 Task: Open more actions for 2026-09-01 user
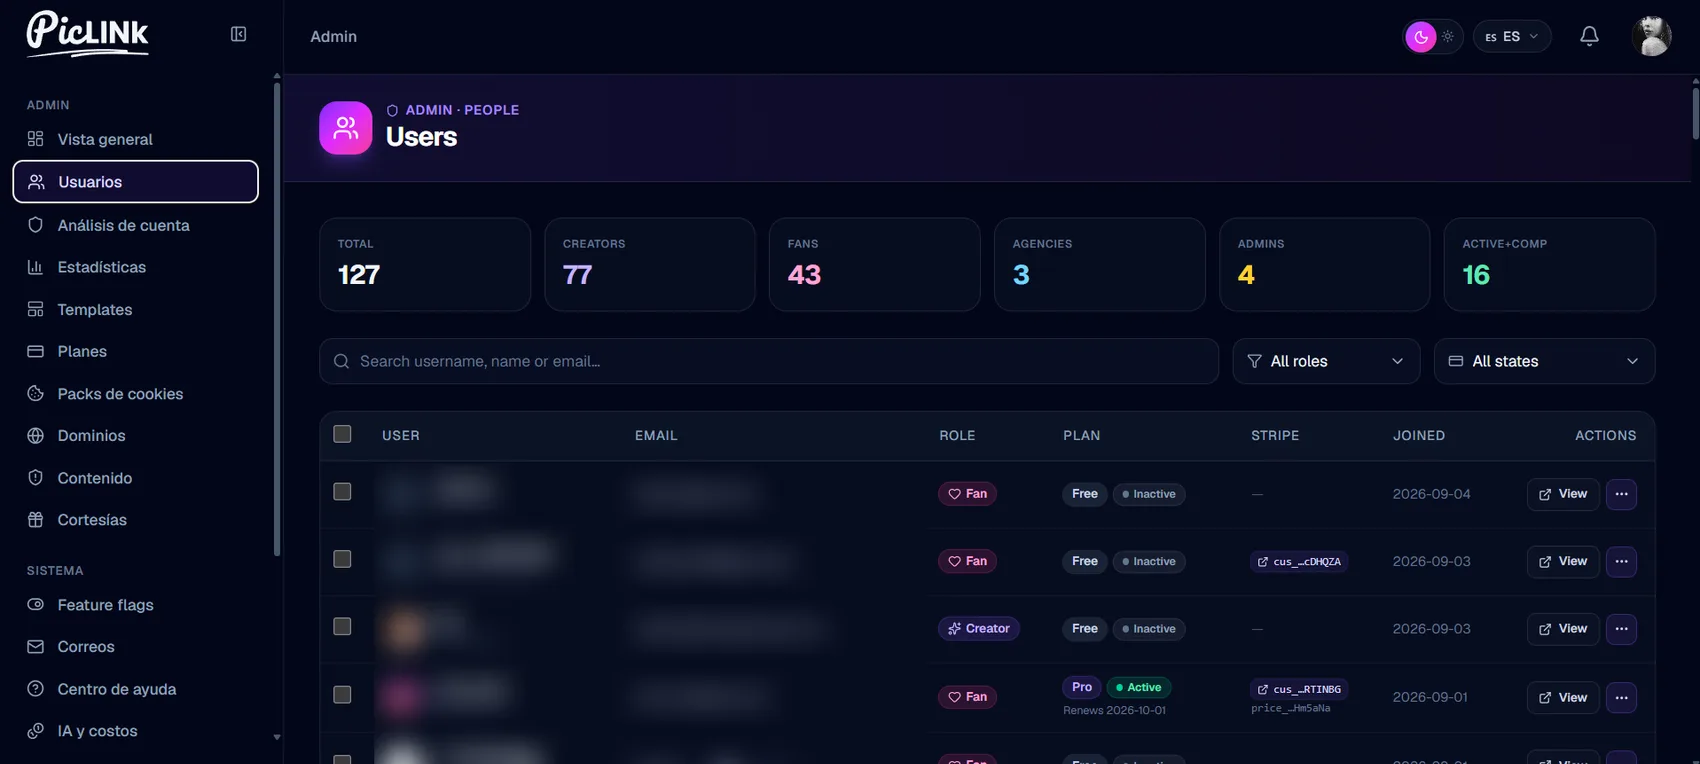coord(1621,697)
